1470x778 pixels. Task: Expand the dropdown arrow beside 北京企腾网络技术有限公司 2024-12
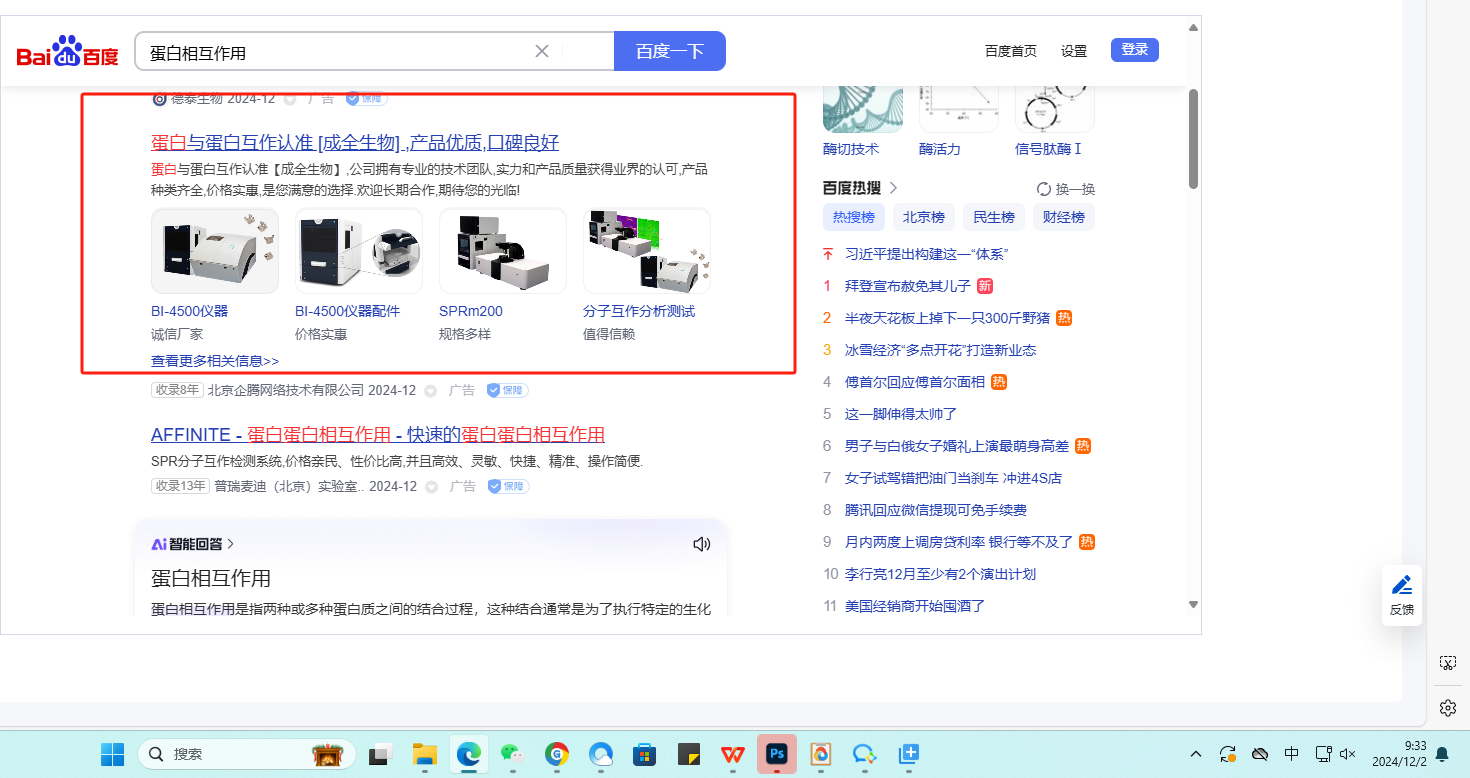pyautogui.click(x=431, y=390)
